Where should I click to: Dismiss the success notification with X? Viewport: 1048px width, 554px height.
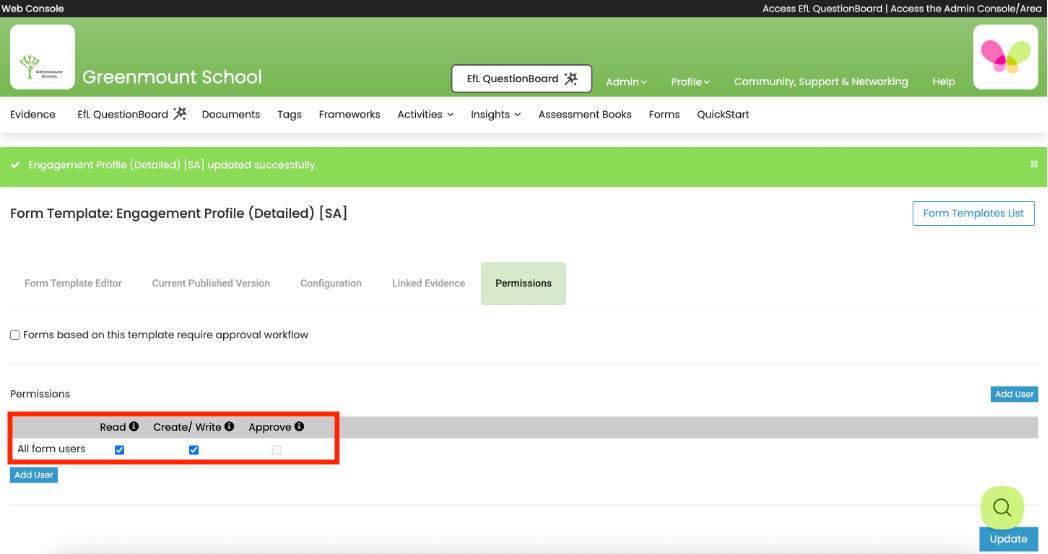(x=1034, y=164)
